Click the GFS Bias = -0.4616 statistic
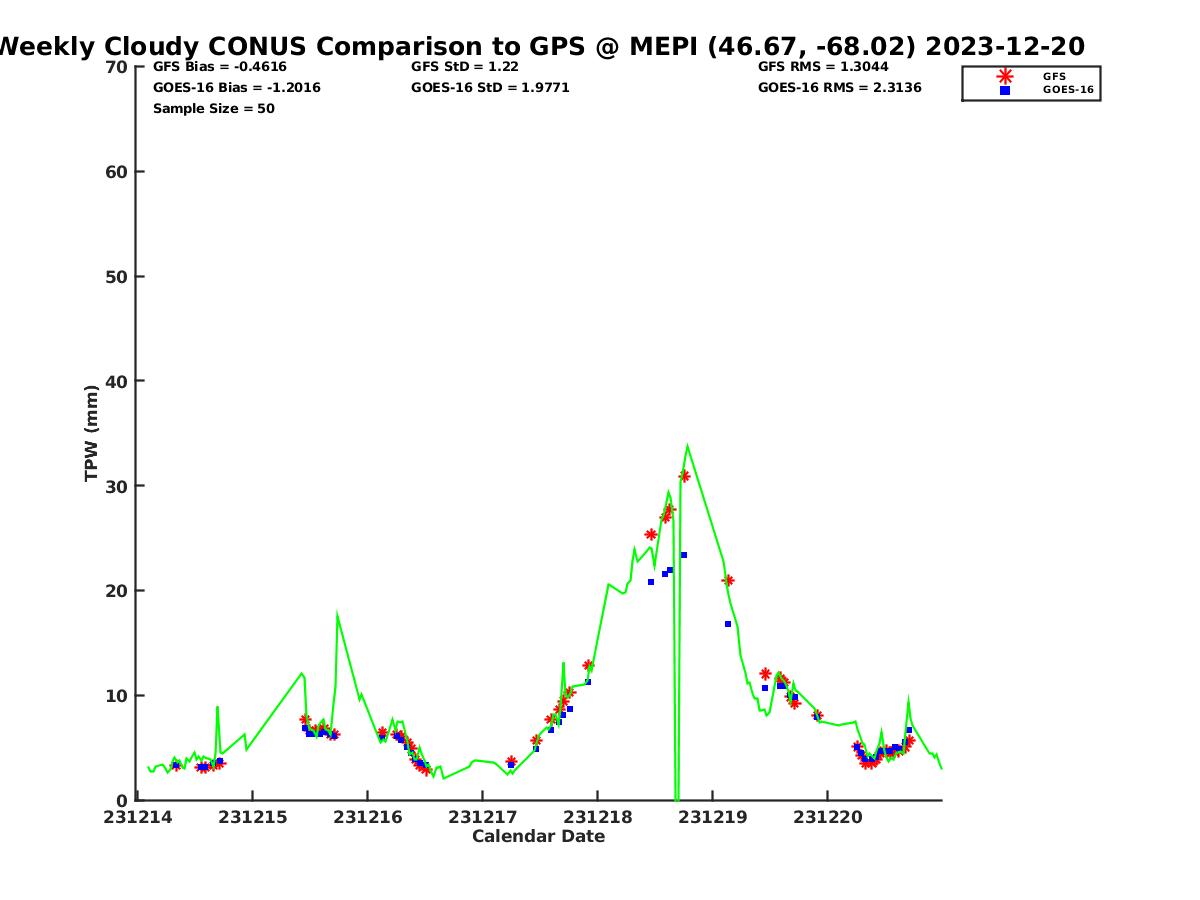1200x900 pixels. (x=220, y=67)
